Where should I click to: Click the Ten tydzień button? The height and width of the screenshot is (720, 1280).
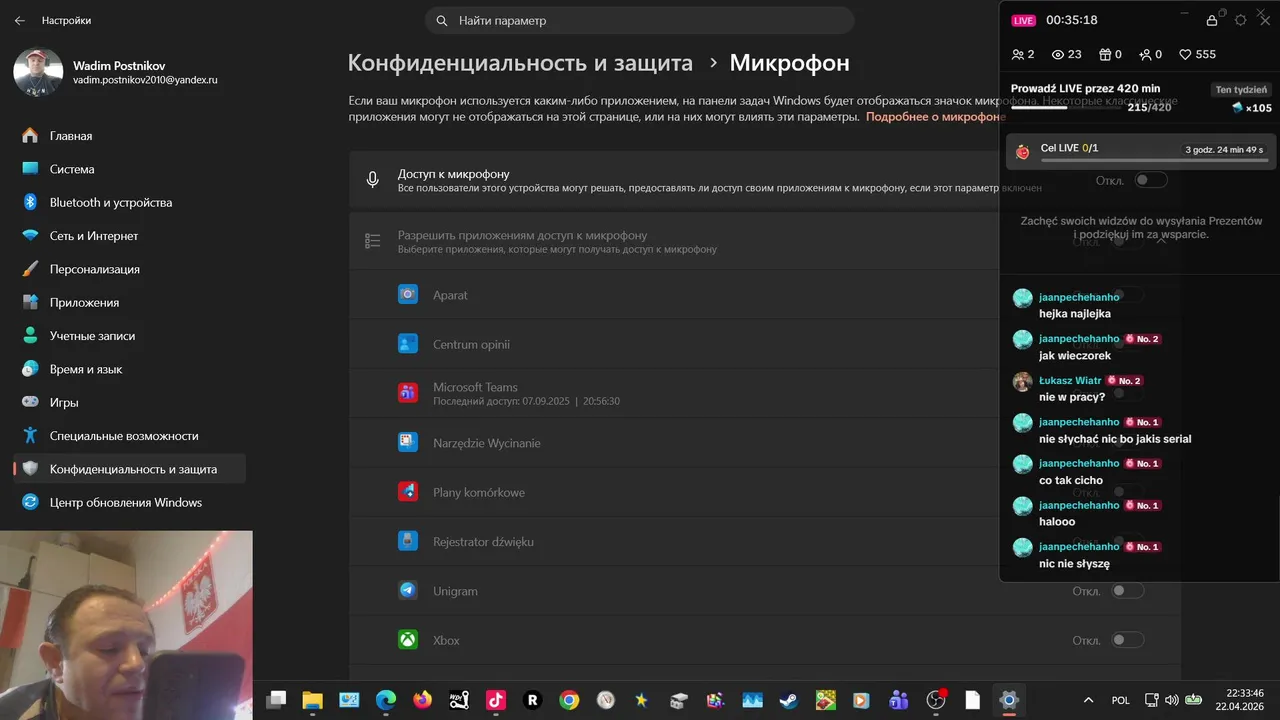point(1241,89)
